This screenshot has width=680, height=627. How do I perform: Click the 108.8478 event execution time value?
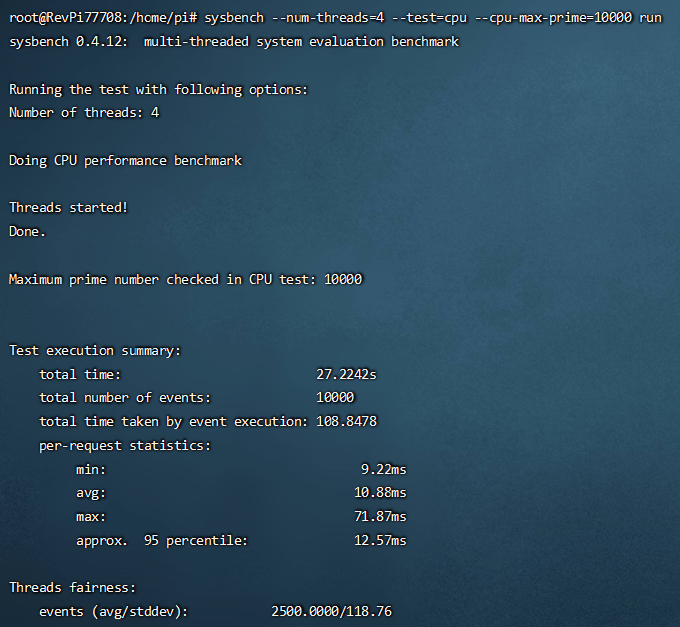pyautogui.click(x=346, y=422)
